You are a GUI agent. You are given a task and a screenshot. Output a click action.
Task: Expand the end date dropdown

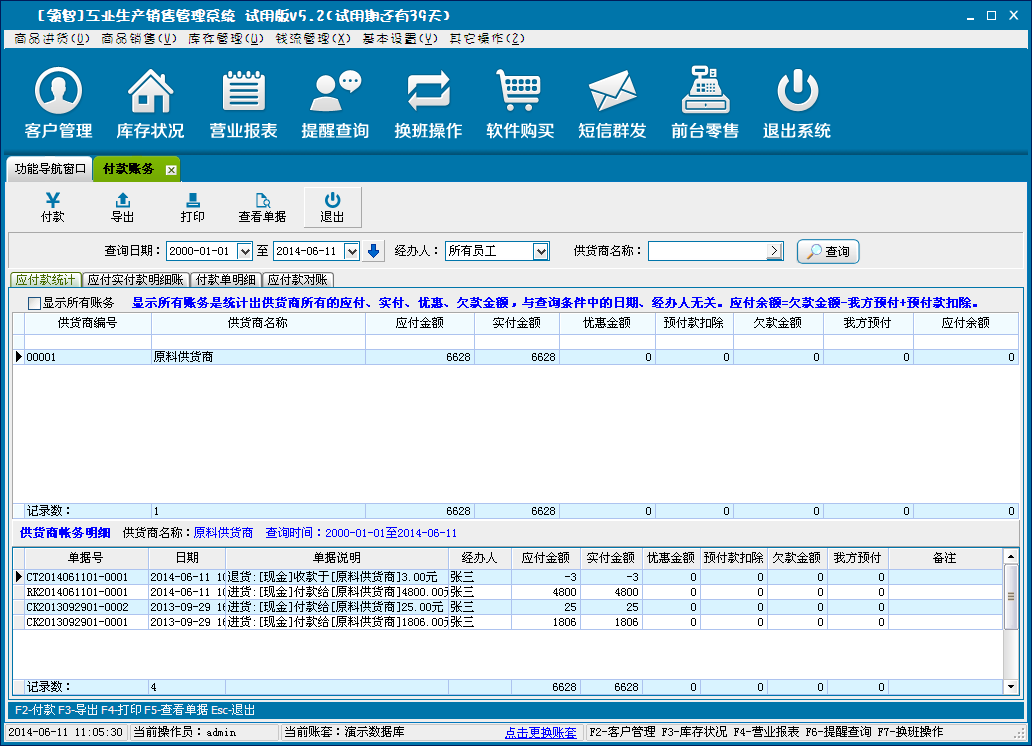(351, 252)
